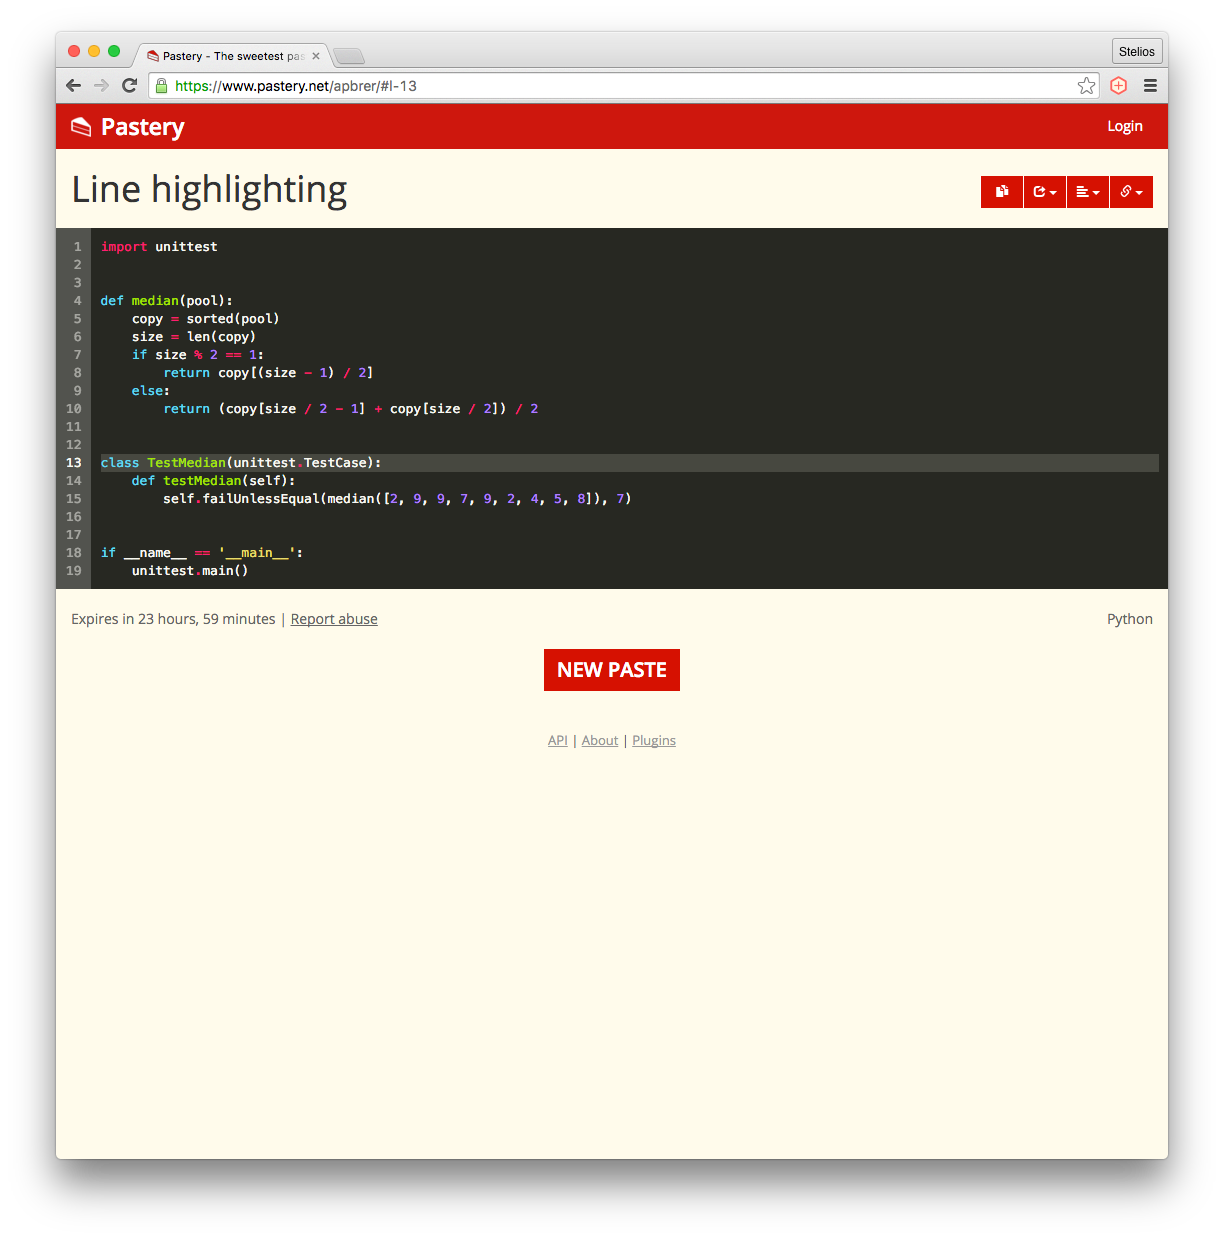Open the Report abuse link
The height and width of the screenshot is (1239, 1224).
coord(334,619)
